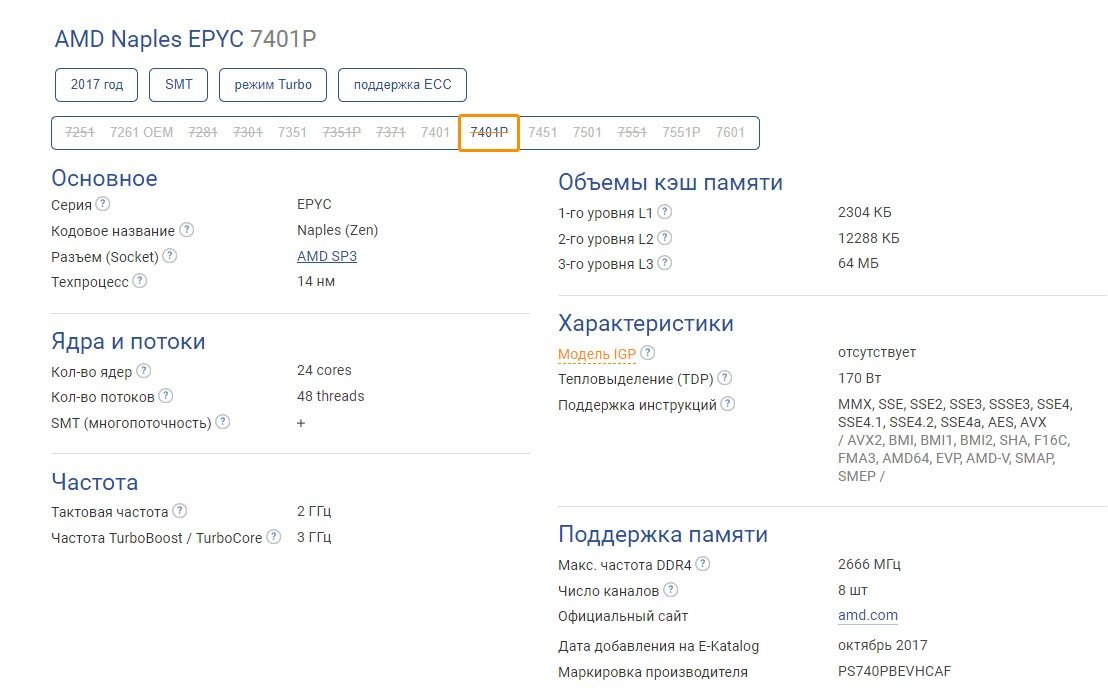Select model 7371 in model list
The width and height of the screenshot is (1108, 695).
(x=391, y=133)
